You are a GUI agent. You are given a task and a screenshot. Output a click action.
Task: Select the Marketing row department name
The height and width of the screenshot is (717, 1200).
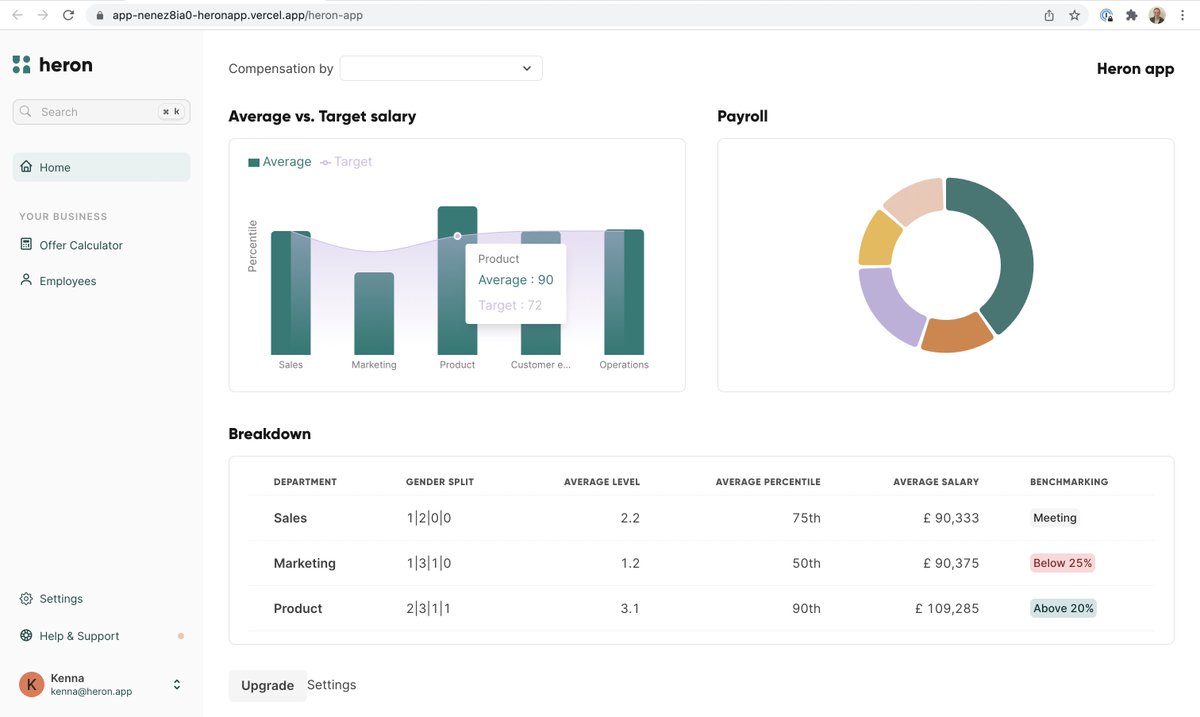305,563
